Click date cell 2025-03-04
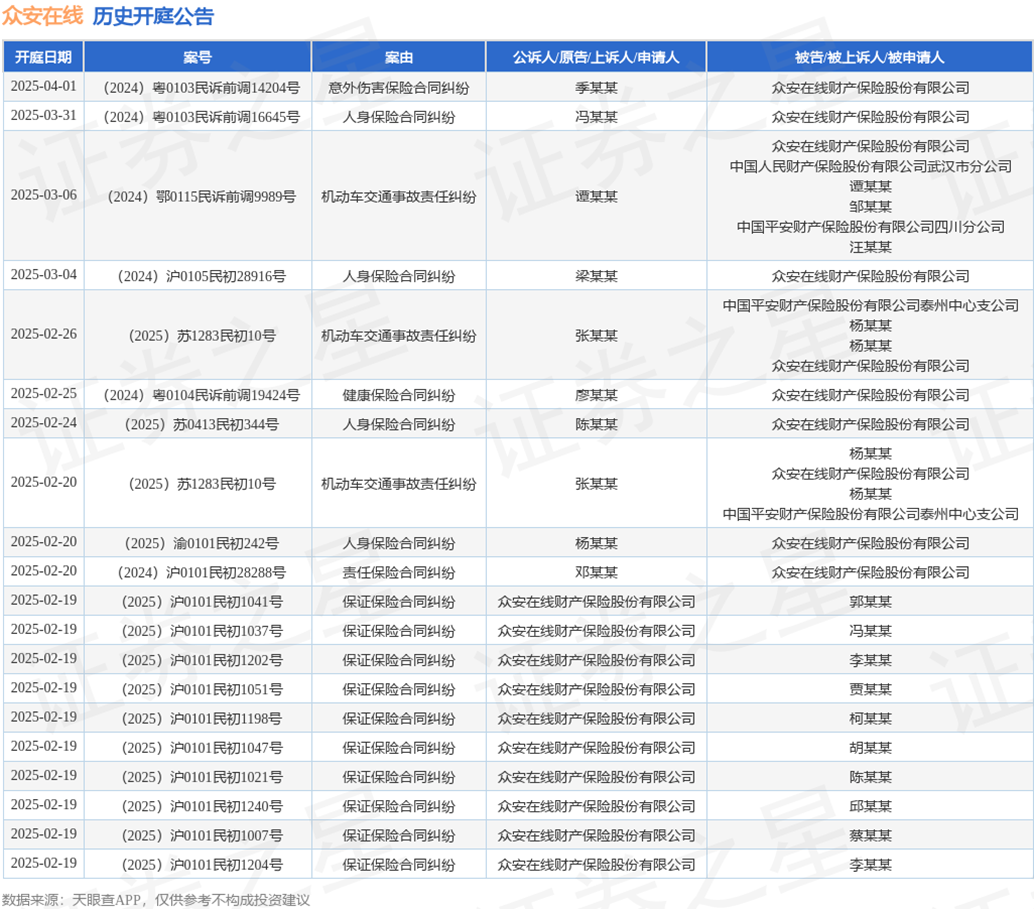 [44, 275]
